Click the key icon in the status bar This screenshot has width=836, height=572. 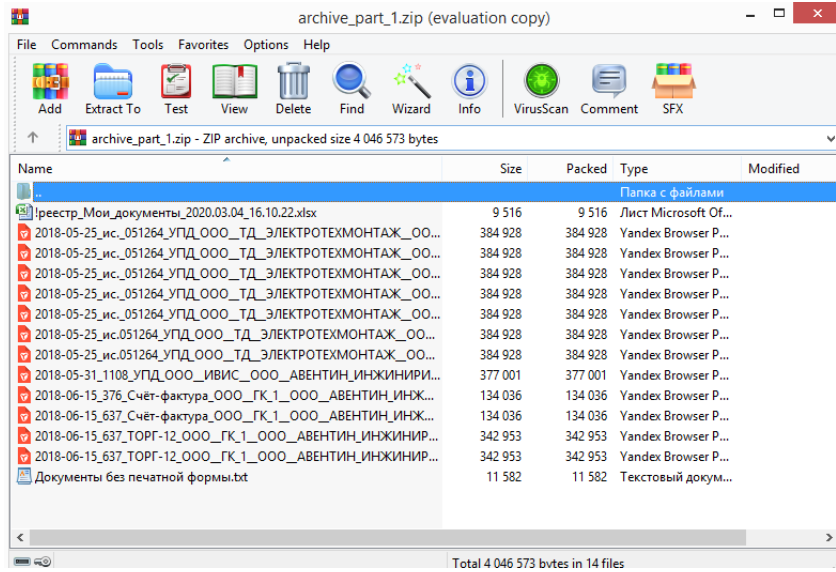[43, 561]
